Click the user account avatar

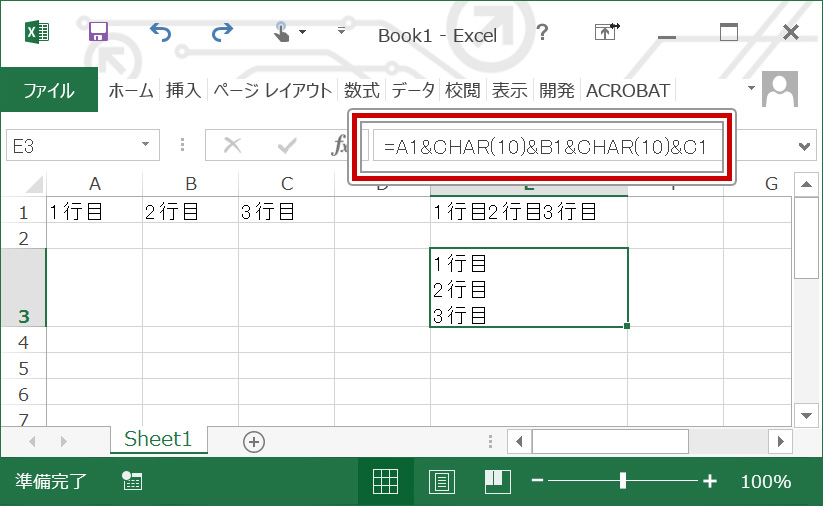click(780, 89)
